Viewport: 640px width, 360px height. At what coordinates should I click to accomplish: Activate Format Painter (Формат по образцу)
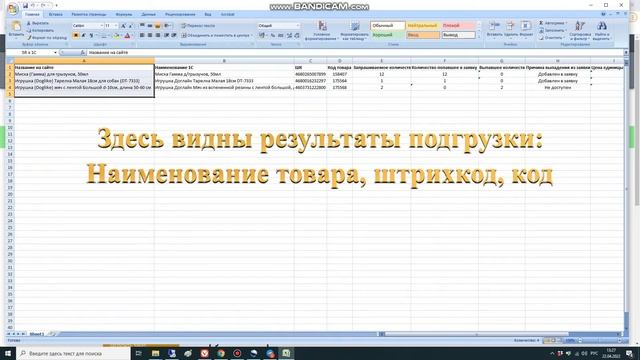pyautogui.click(x=47, y=37)
